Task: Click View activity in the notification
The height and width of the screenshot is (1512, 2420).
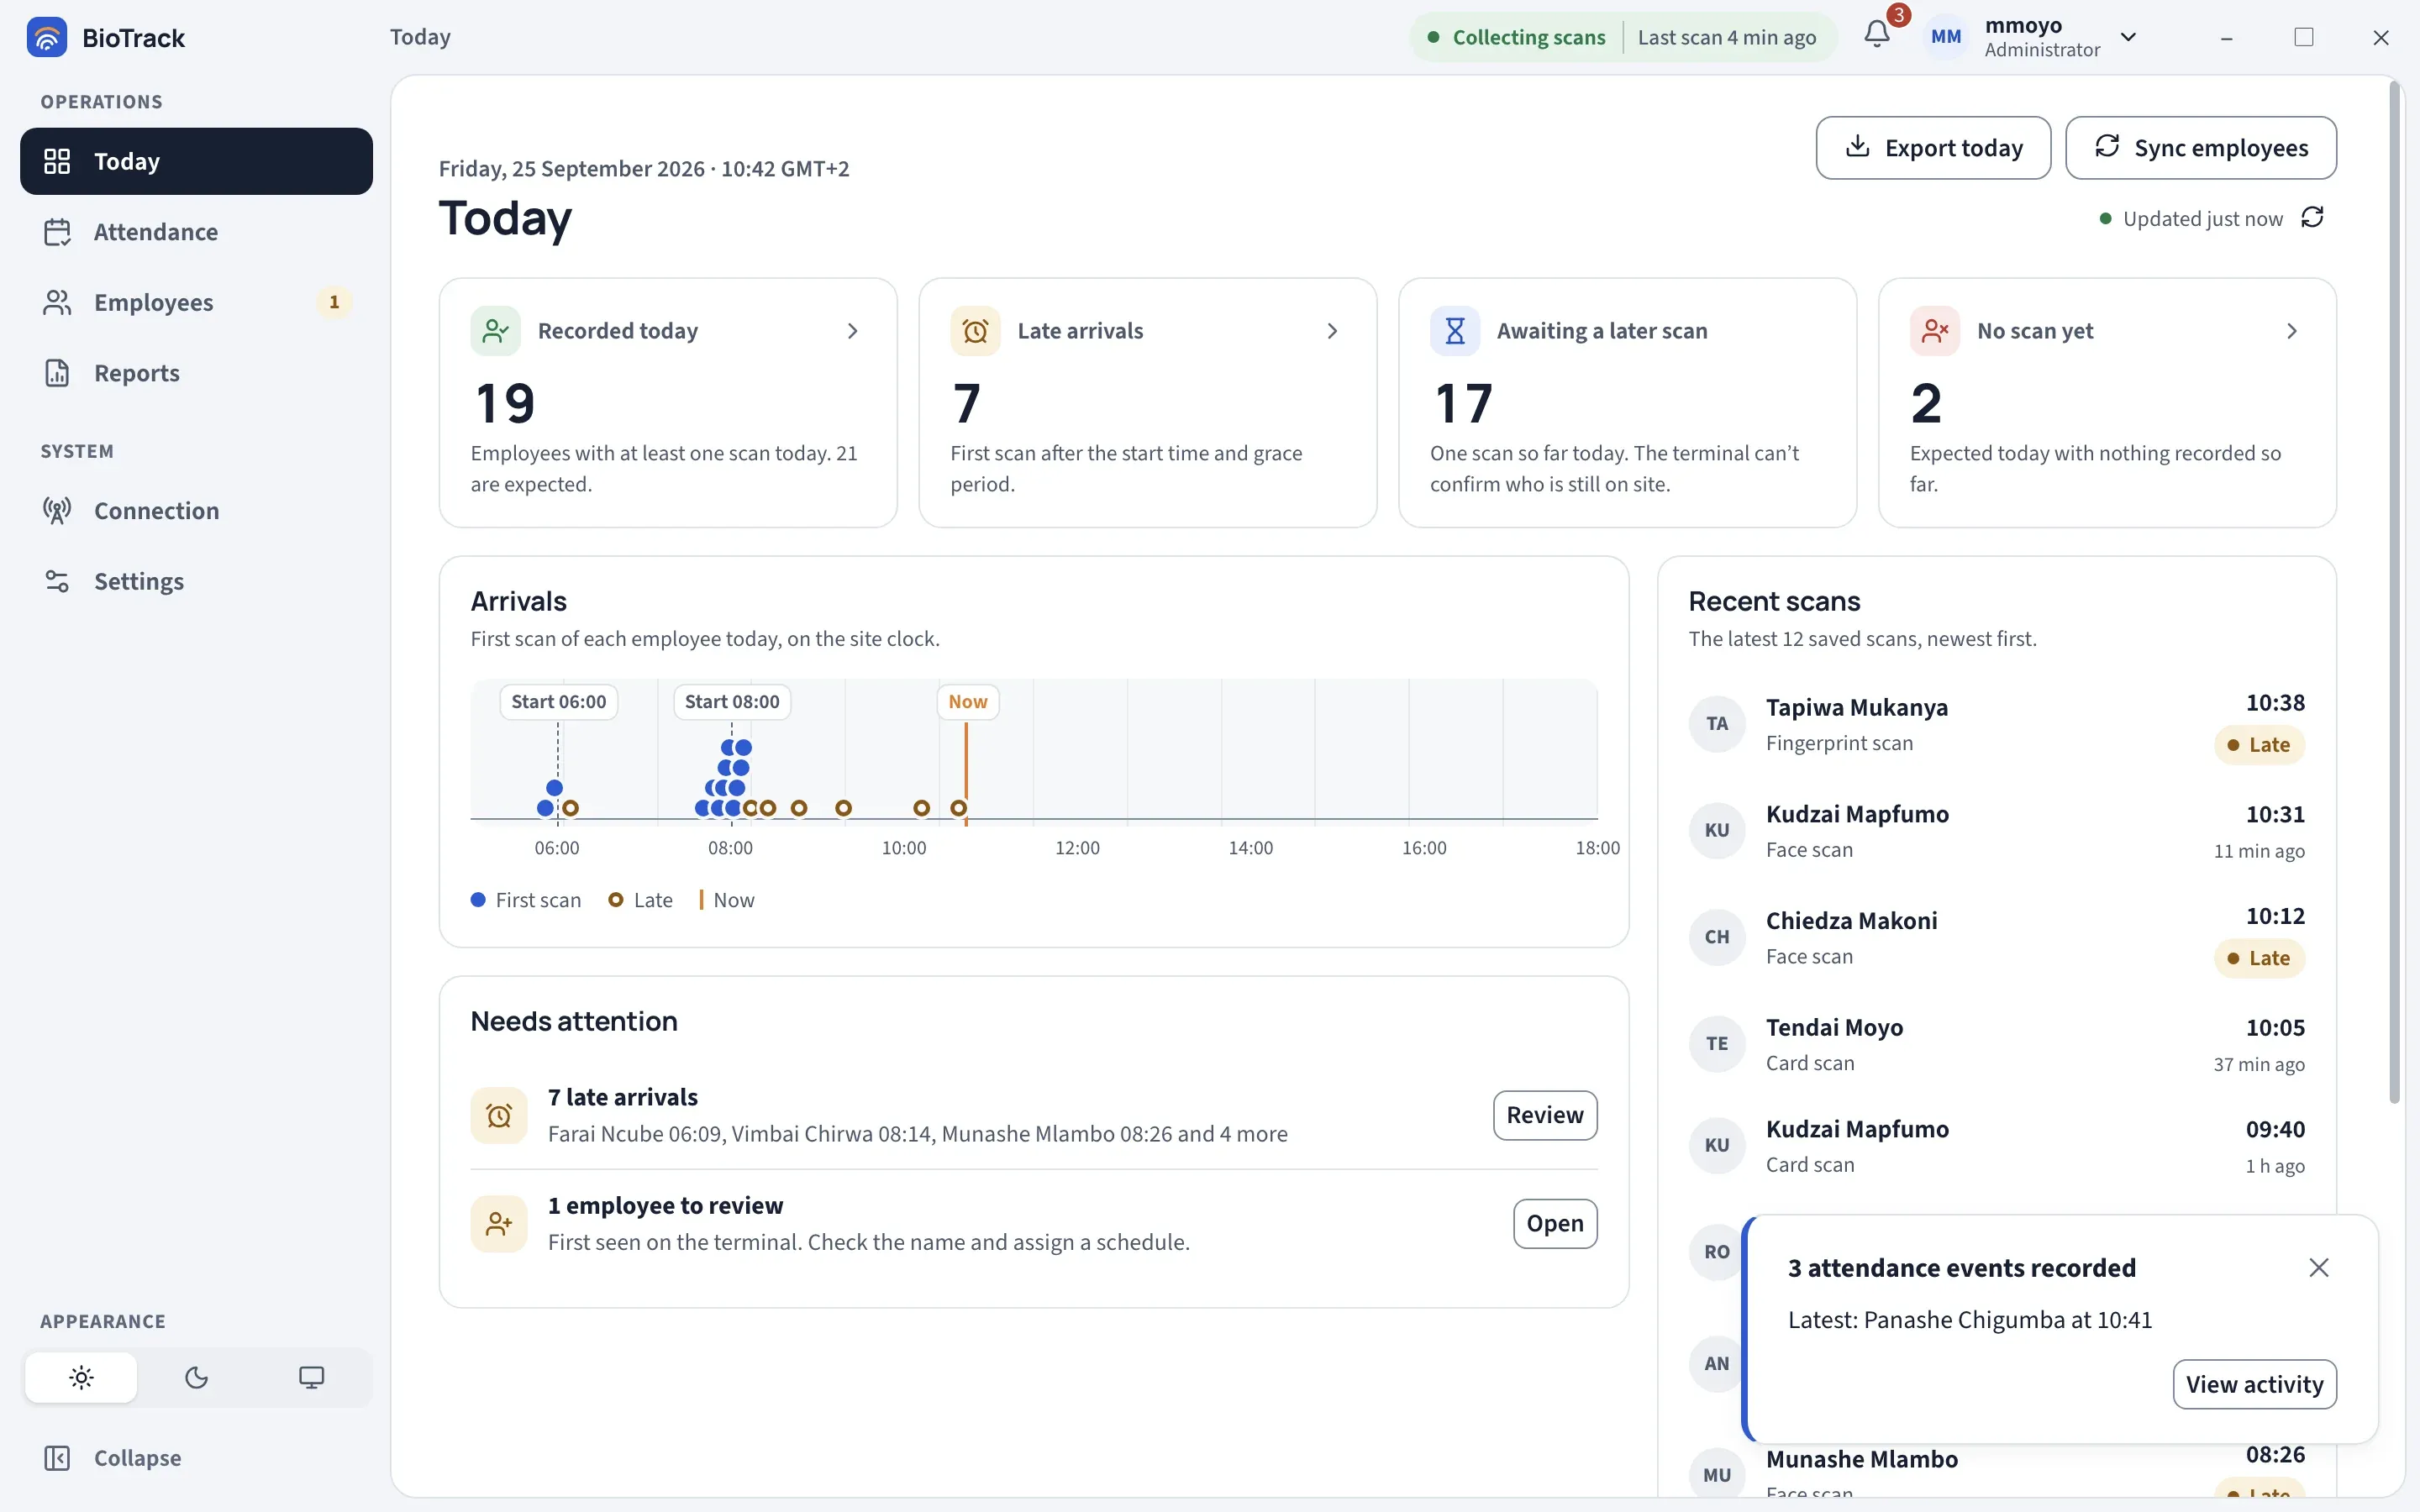Action: [x=2254, y=1384]
